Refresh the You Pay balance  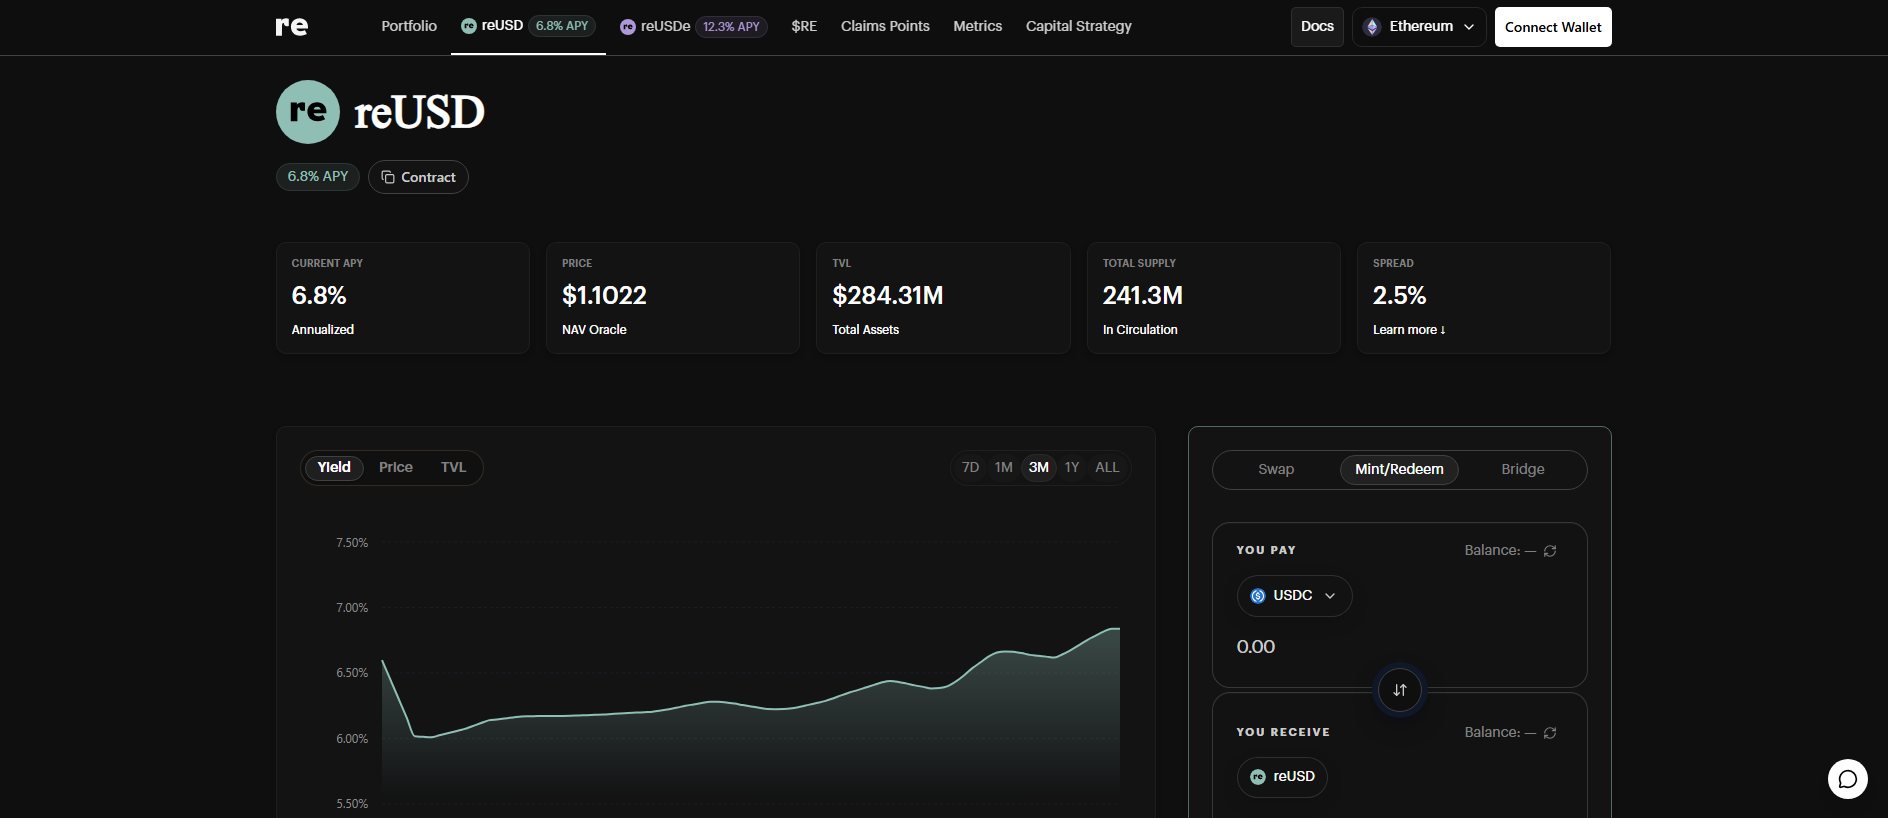(1550, 551)
